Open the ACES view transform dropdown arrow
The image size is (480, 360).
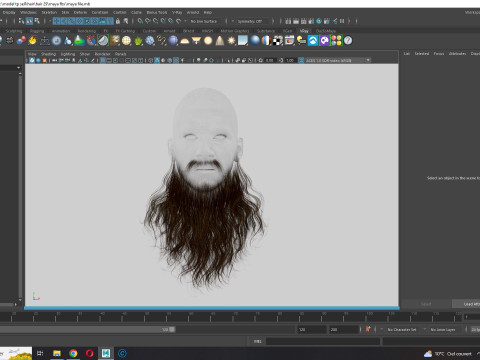(368, 60)
